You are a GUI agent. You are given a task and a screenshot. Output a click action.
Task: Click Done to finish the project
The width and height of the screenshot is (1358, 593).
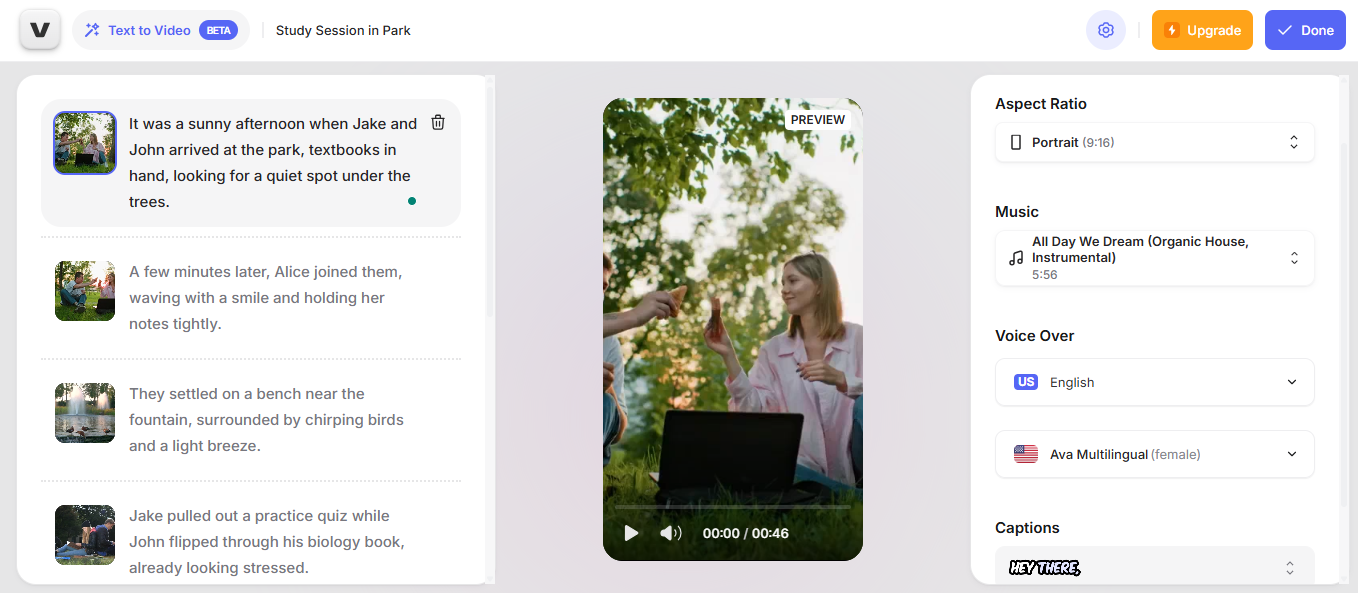[x=1305, y=30]
